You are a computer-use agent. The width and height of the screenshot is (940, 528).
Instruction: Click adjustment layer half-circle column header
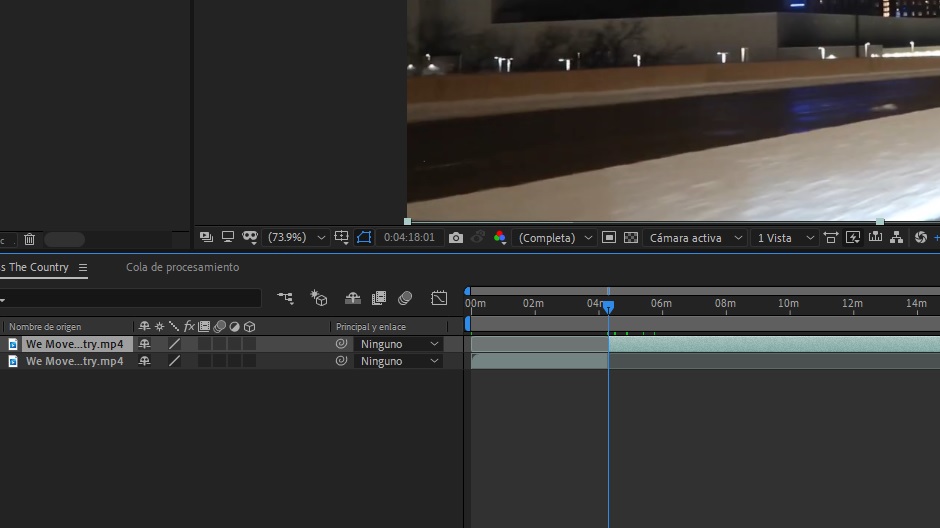[x=234, y=327]
